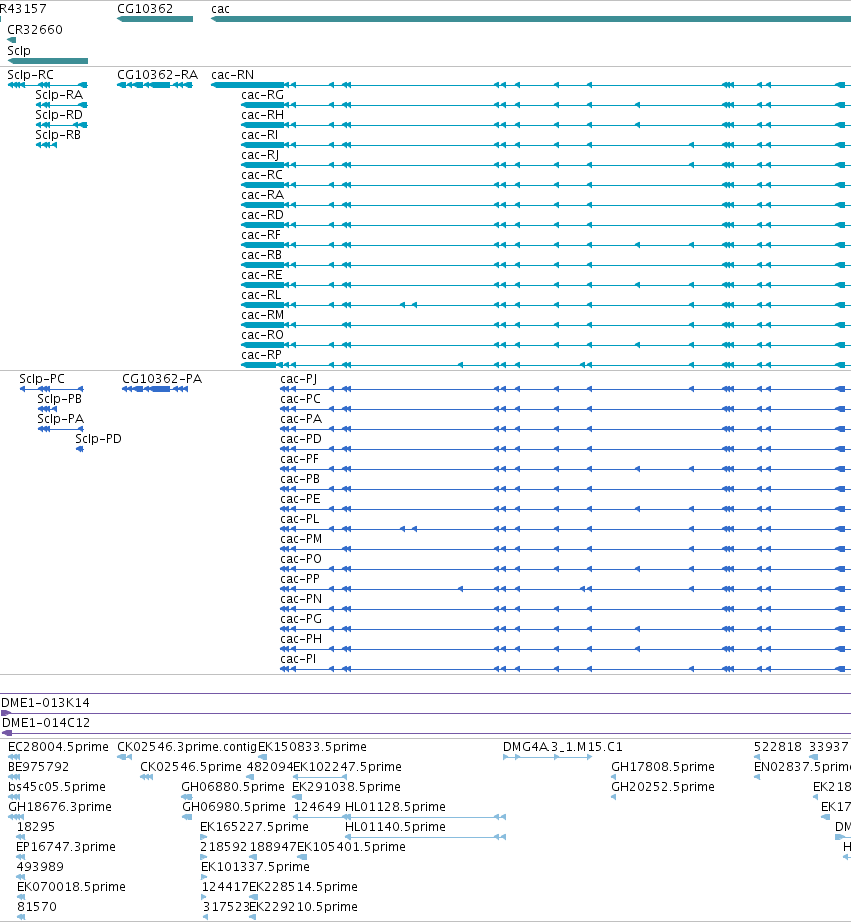The image size is (851, 922).
Task: Click the Sclp-PA protein label
Action: [61, 419]
